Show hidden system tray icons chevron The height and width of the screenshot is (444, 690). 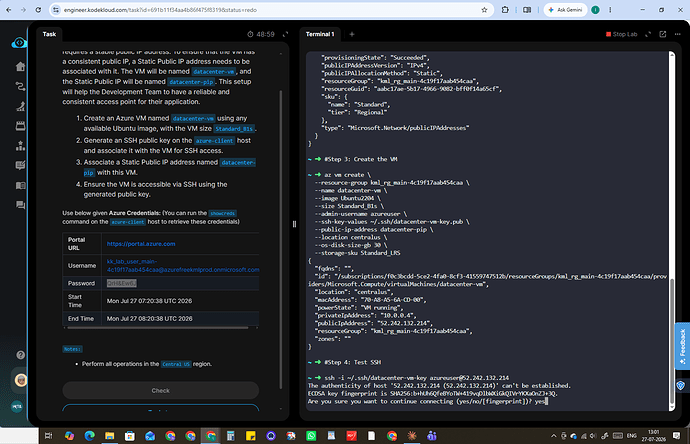pyautogui.click(x=553, y=436)
